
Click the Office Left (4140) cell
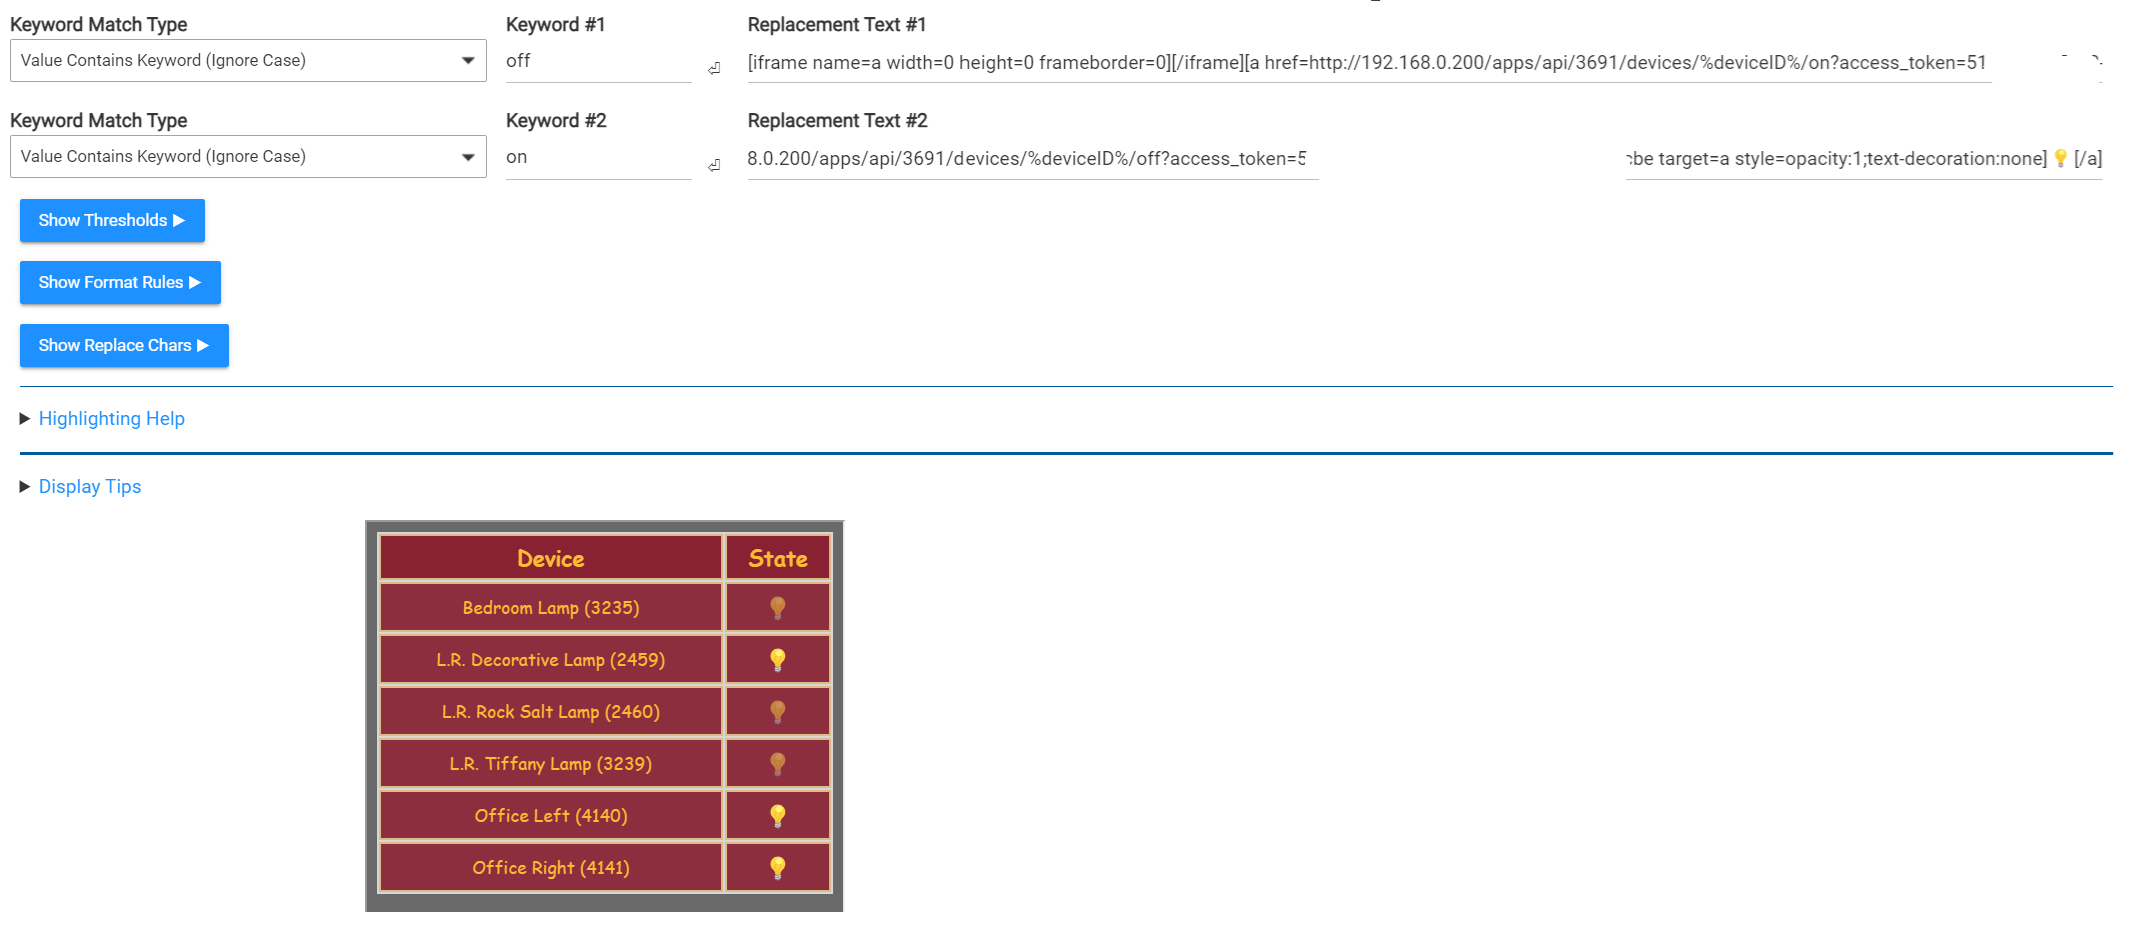coord(551,816)
